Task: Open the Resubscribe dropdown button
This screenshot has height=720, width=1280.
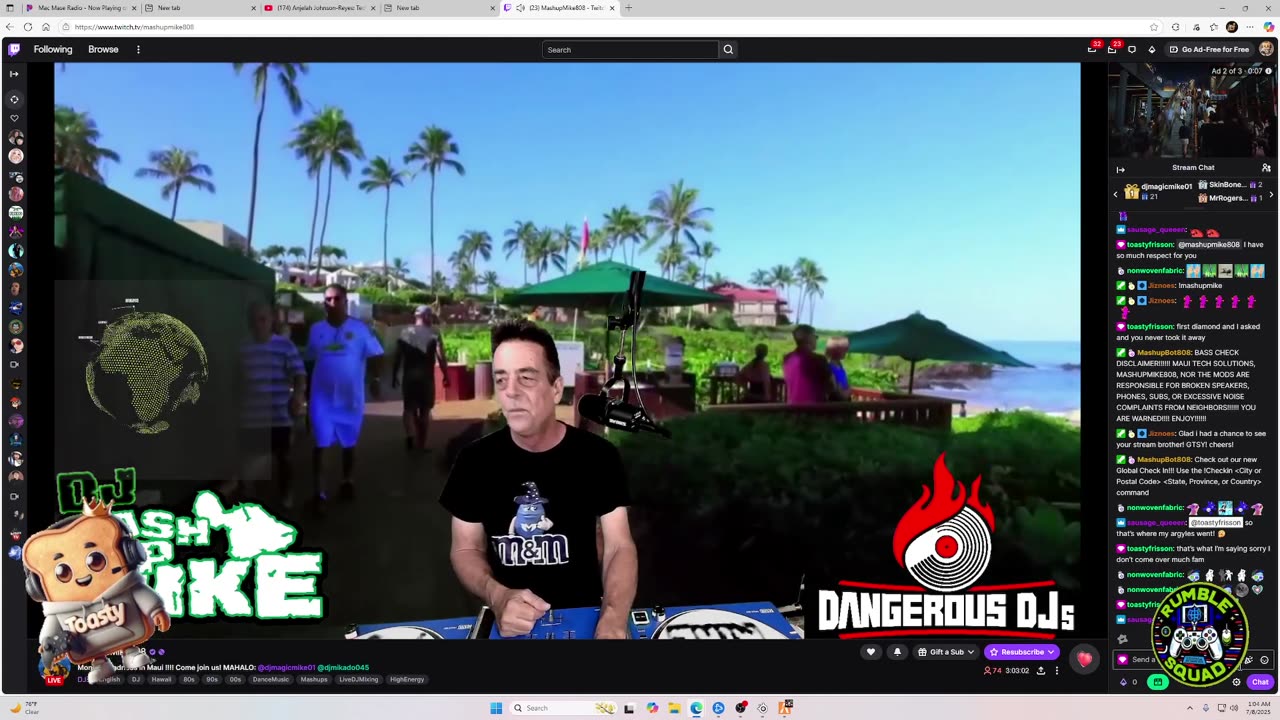Action: (1022, 652)
